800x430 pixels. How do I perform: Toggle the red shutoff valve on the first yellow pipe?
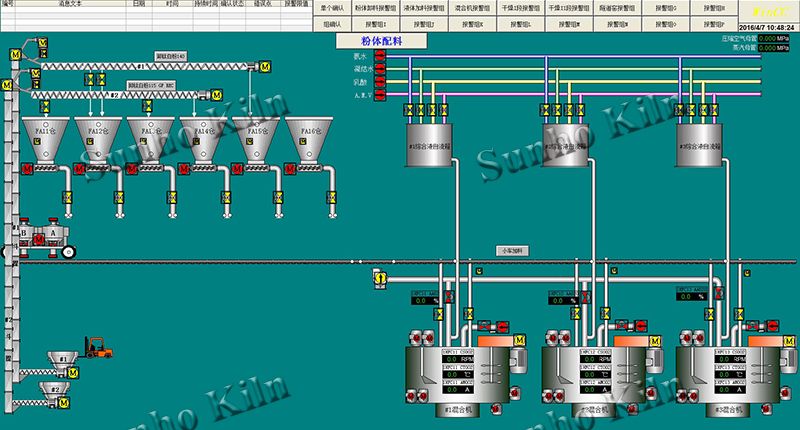click(x=380, y=69)
